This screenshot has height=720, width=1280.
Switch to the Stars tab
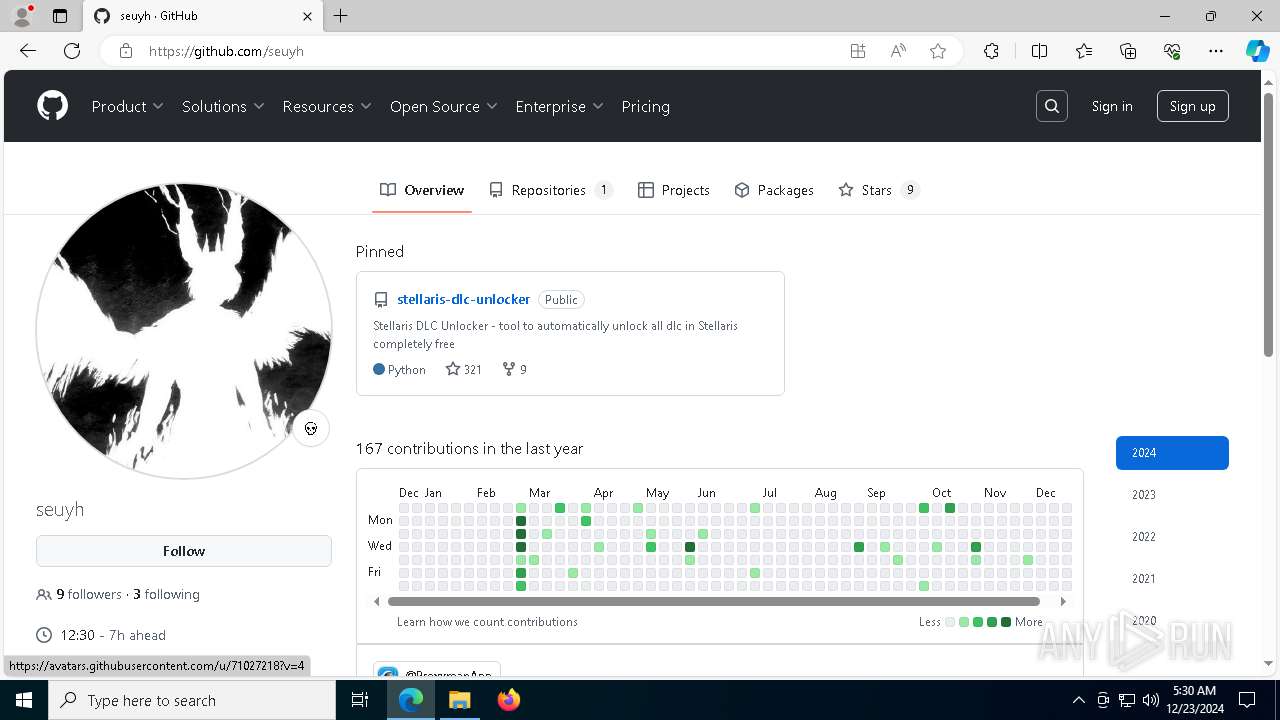(879, 190)
